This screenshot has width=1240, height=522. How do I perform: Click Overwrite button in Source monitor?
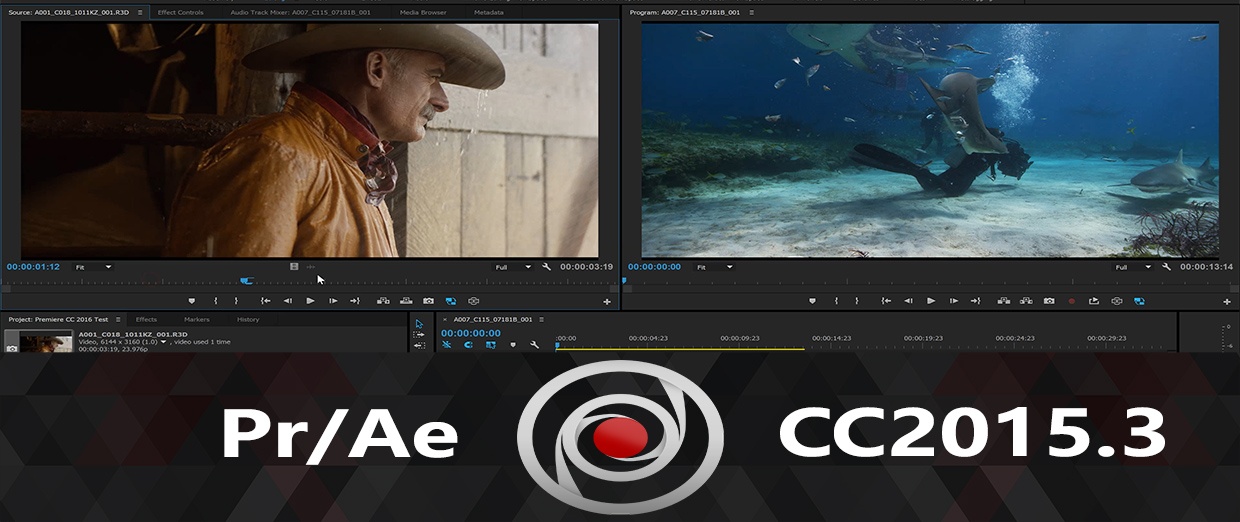click(x=406, y=301)
